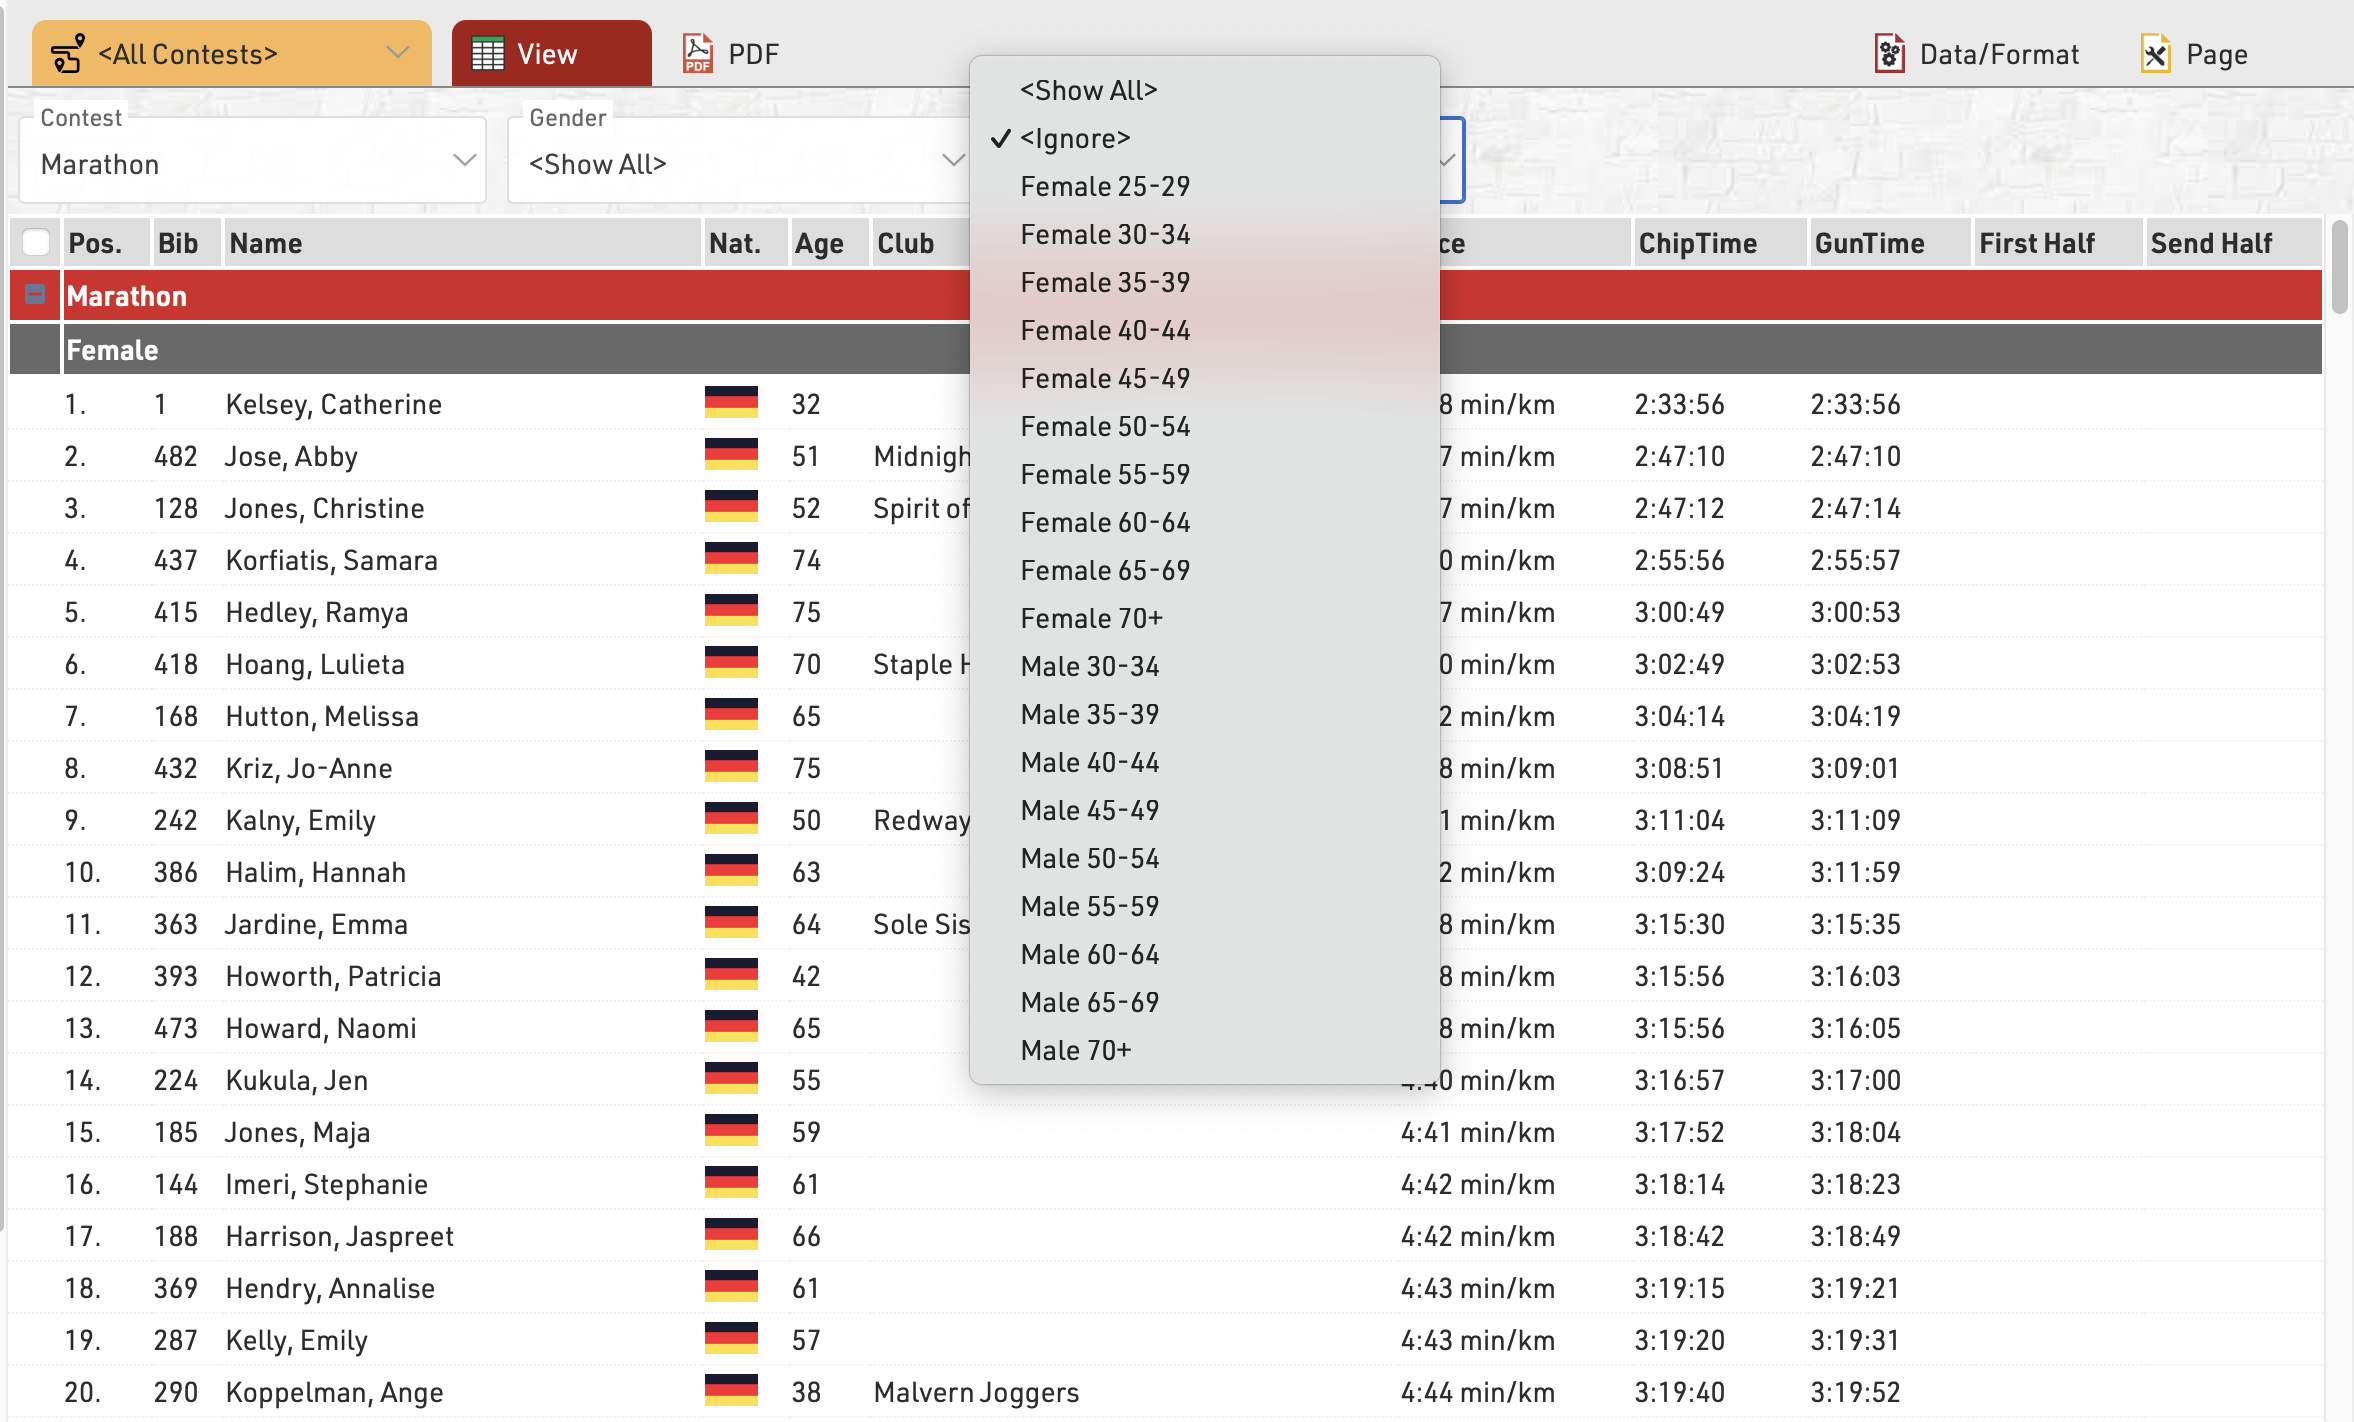Viewport: 2354px width, 1422px height.
Task: Click German flag for Kelsey, Catherine
Action: coord(731,403)
